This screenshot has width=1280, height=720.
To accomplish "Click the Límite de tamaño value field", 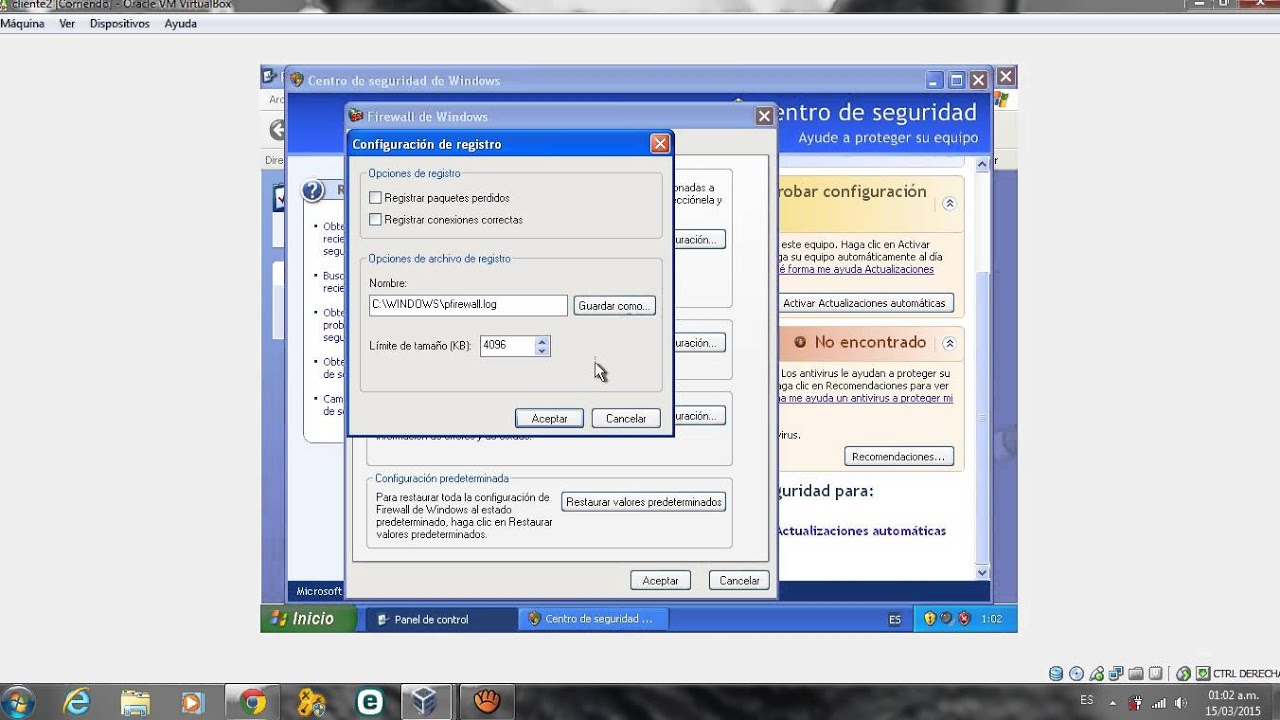I will coord(507,345).
